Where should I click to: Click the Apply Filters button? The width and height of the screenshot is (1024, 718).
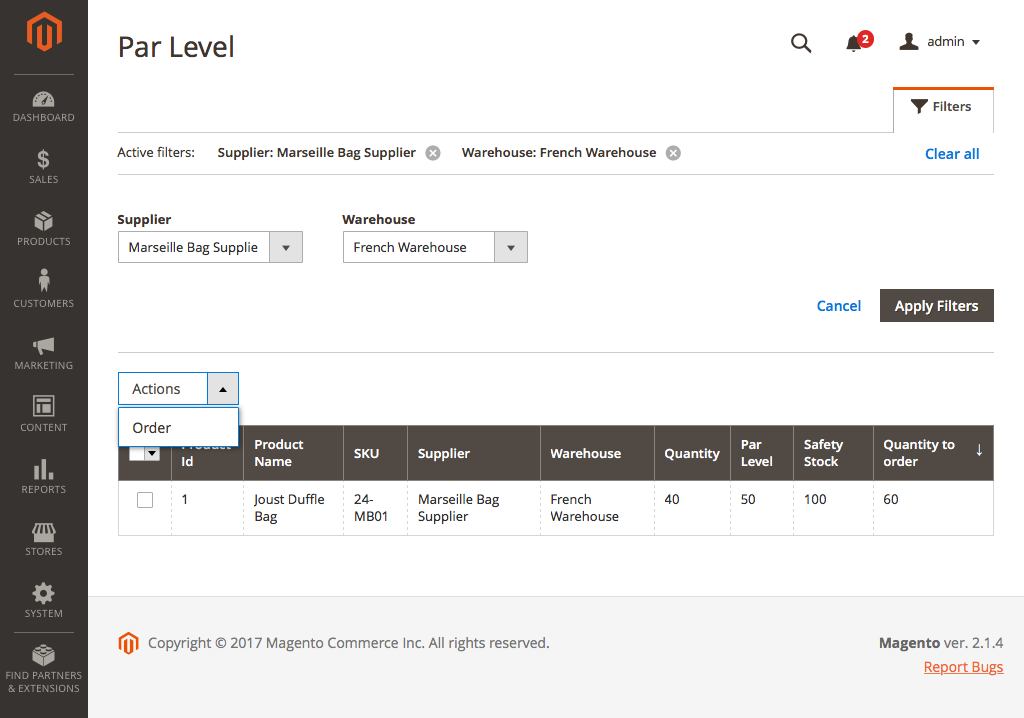[936, 306]
